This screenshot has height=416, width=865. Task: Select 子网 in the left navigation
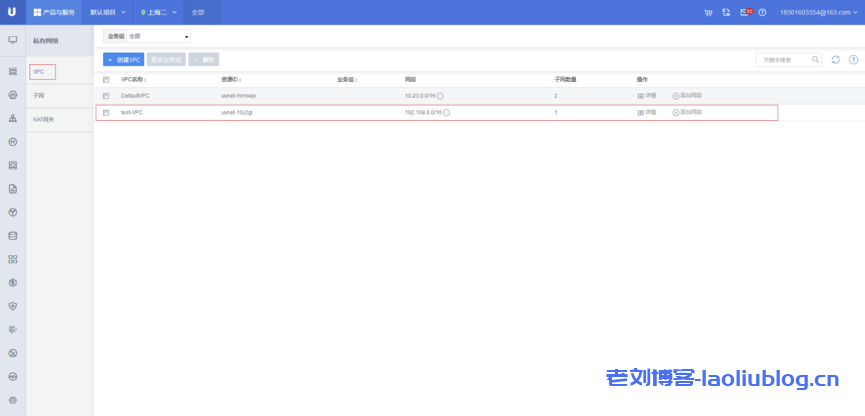click(39, 96)
